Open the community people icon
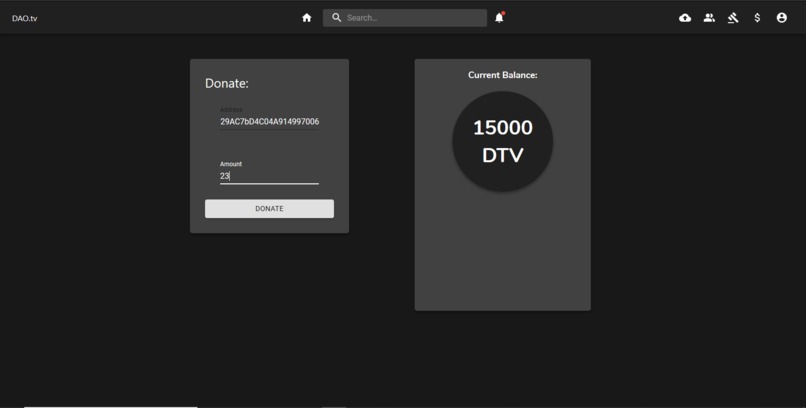 click(709, 18)
